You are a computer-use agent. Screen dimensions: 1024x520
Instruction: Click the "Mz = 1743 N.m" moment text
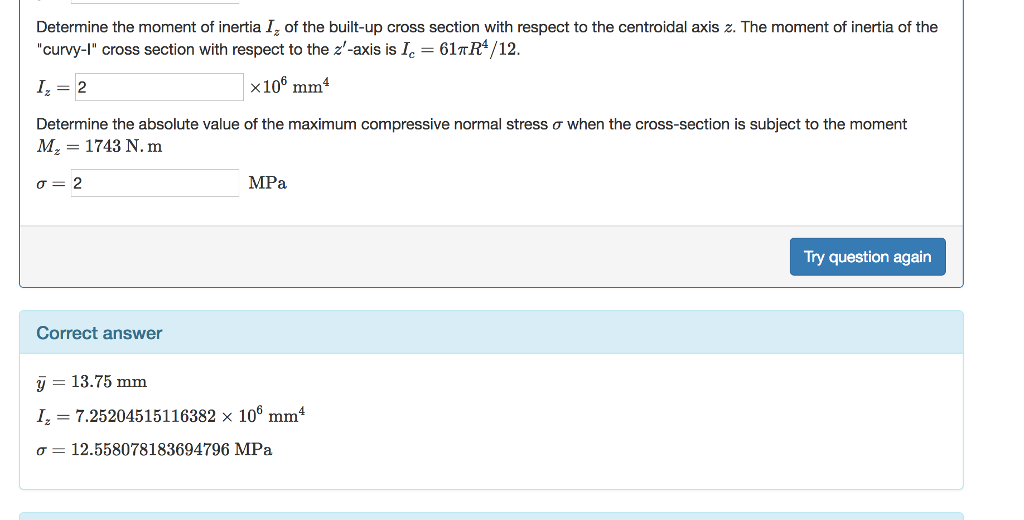99,146
